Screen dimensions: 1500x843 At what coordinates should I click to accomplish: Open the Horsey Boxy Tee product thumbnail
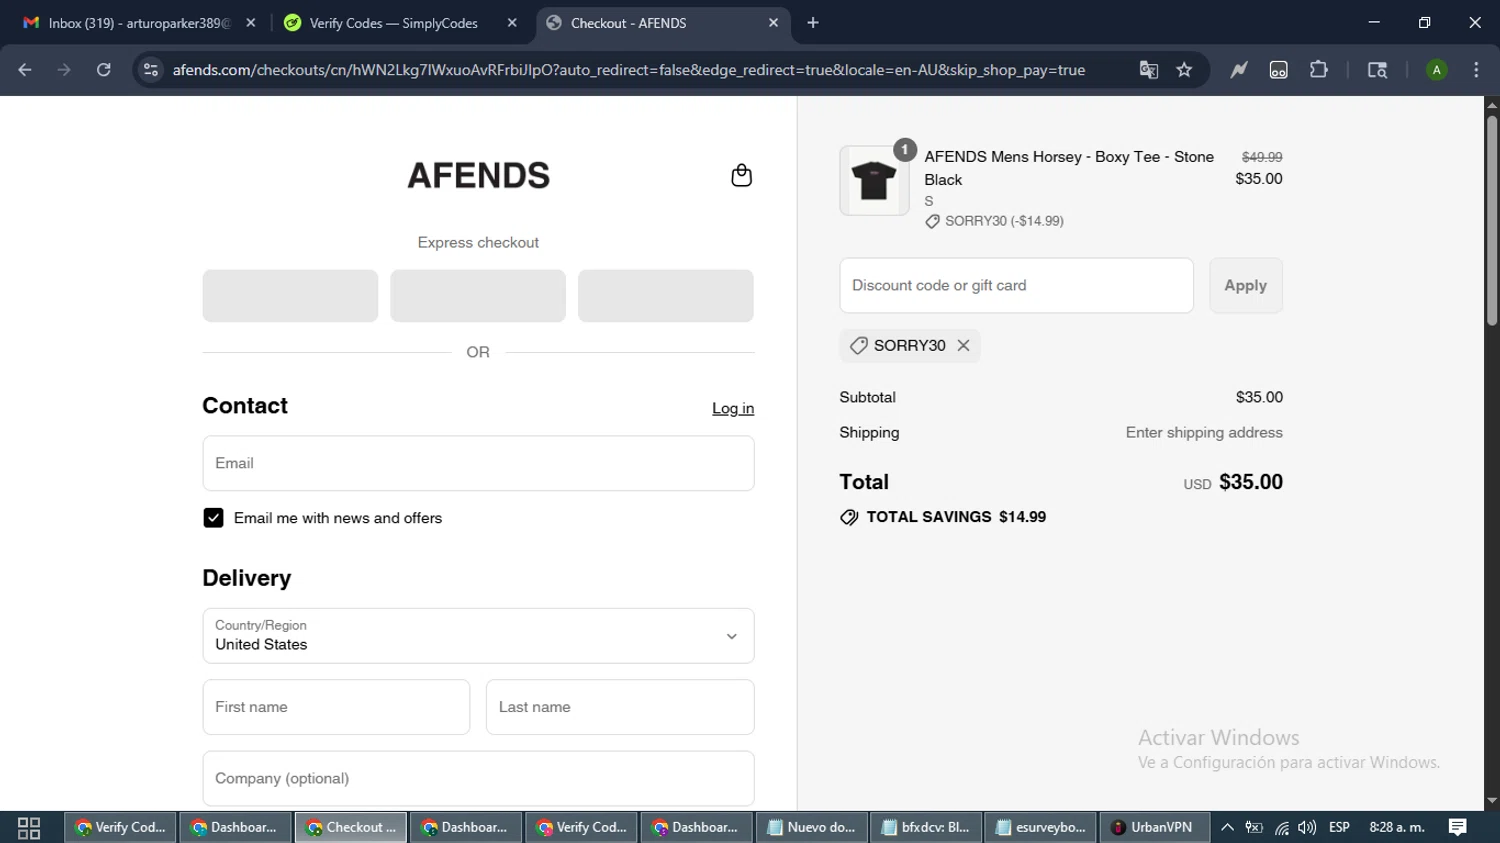[x=874, y=181]
